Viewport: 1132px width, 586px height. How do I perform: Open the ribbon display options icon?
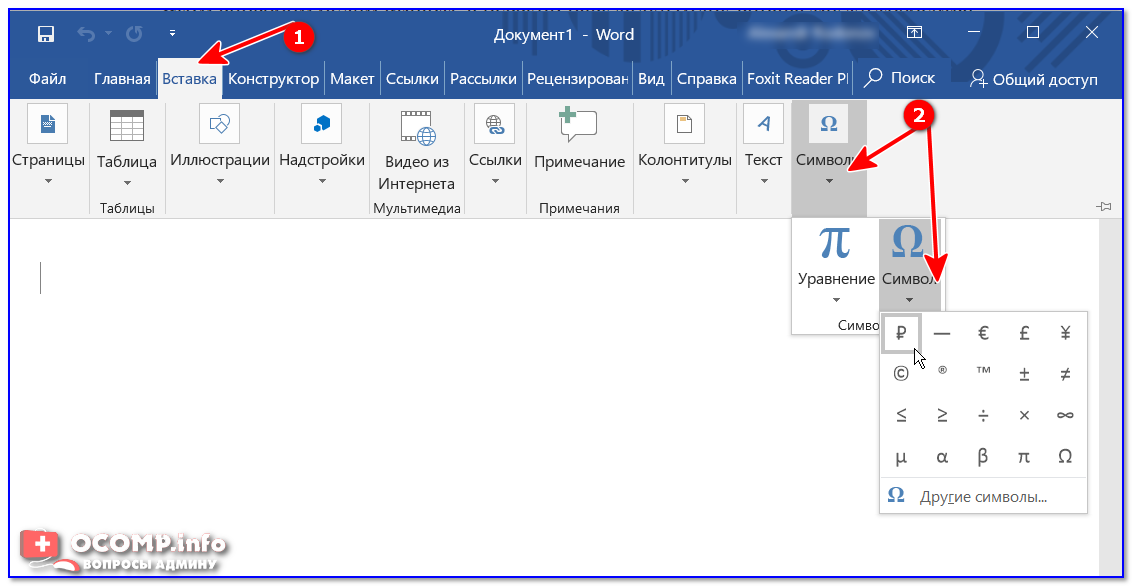click(x=915, y=33)
